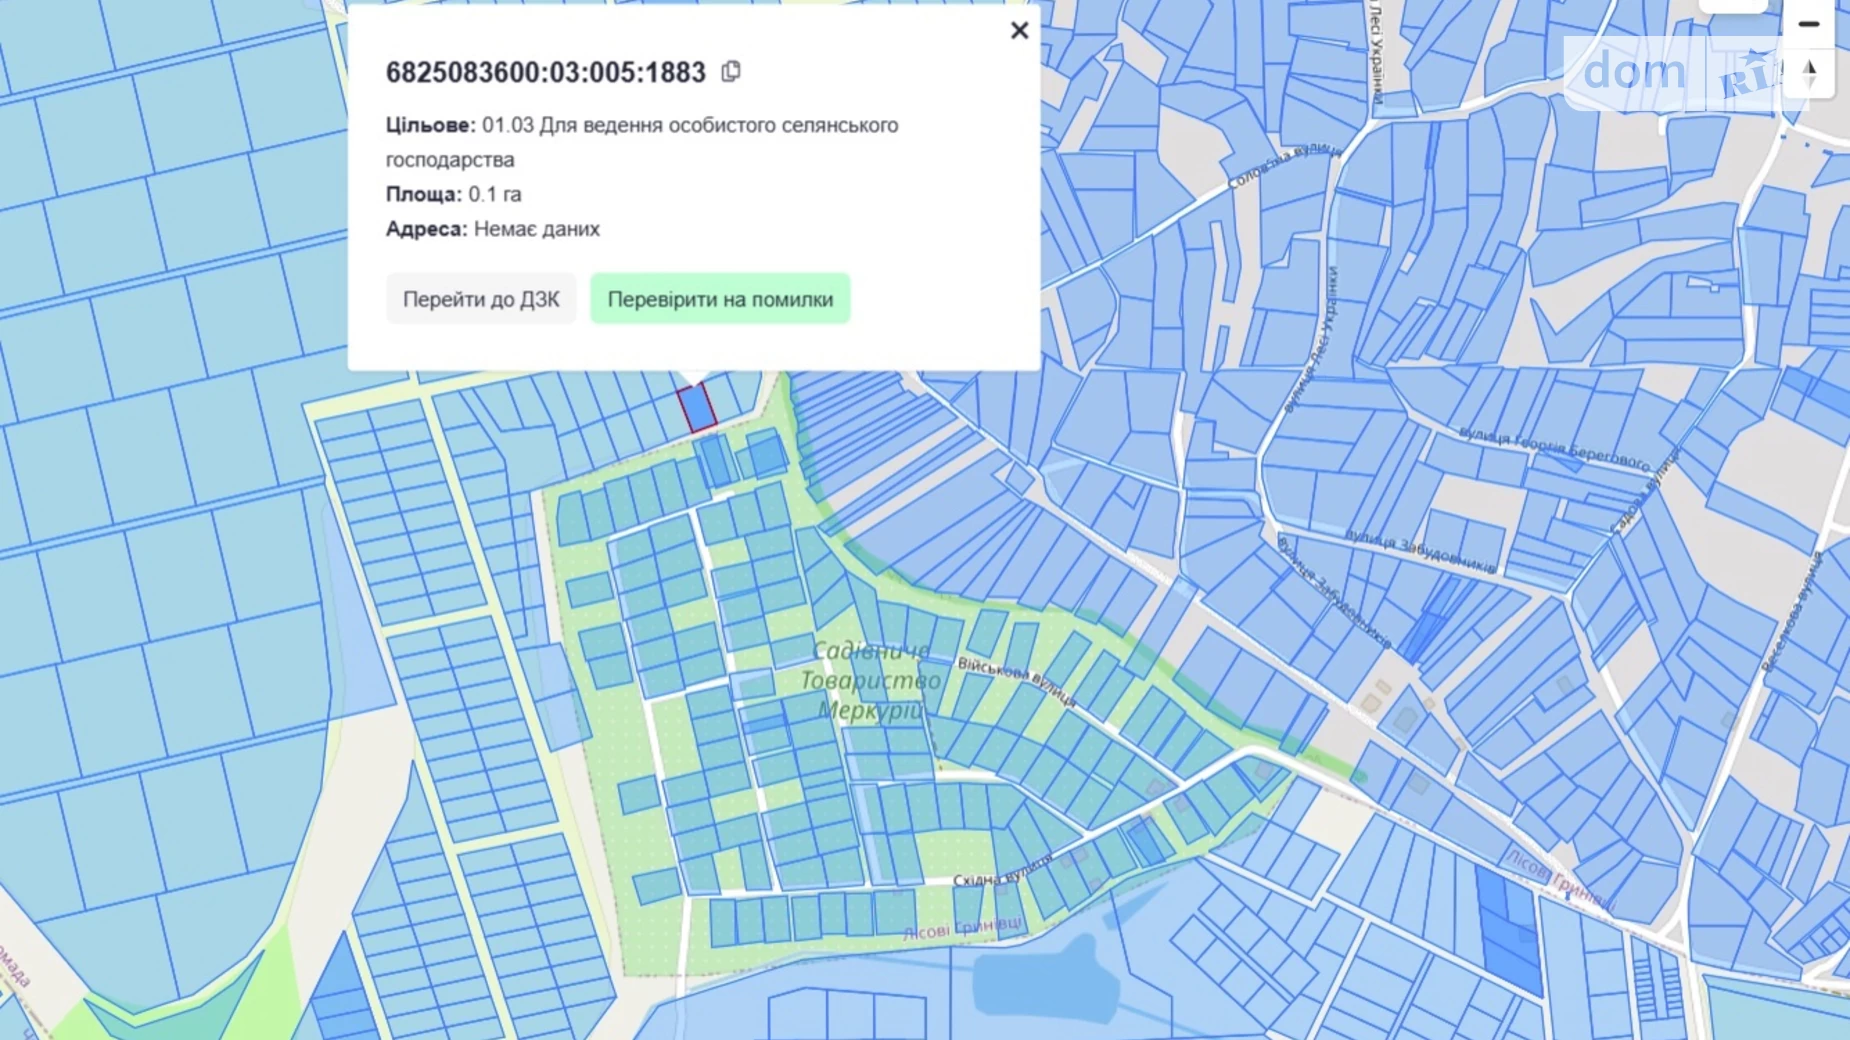
Task: Click 'Садівниче Товариство Меркурій' map label
Action: coord(870,681)
